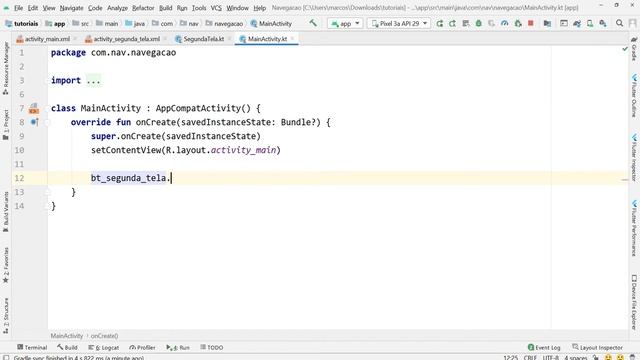640x360 pixels.
Task: Click the tutorials breadcrumb in navigation bar
Action: (x=22, y=24)
